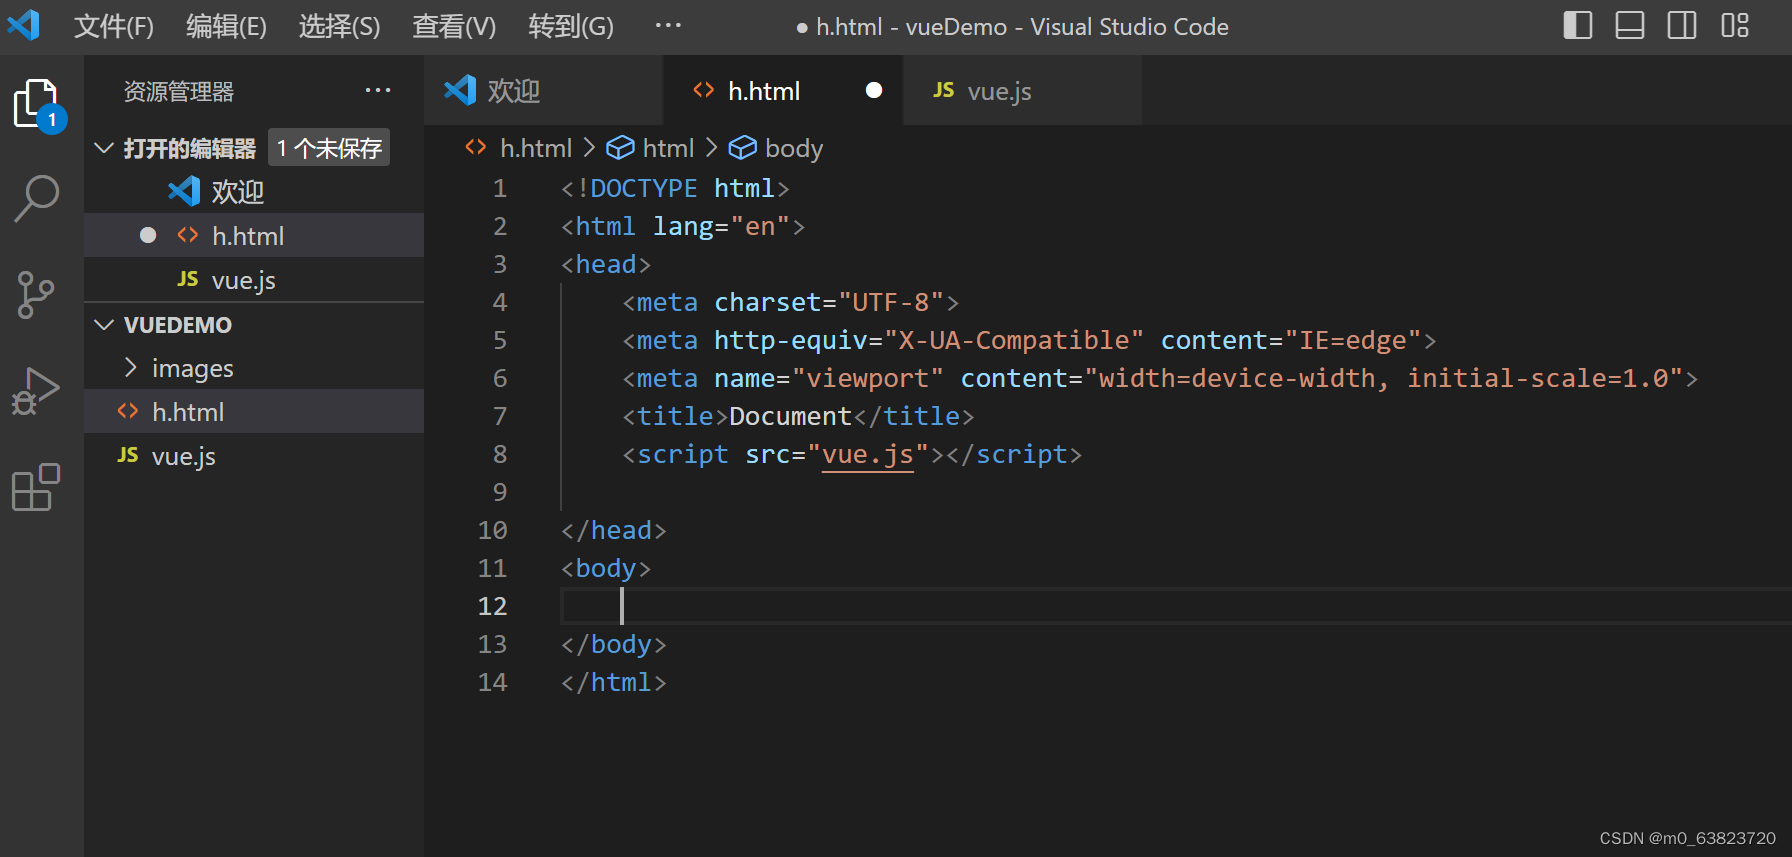Select vue.js in open editors list
The width and height of the screenshot is (1792, 857).
pyautogui.click(x=254, y=279)
